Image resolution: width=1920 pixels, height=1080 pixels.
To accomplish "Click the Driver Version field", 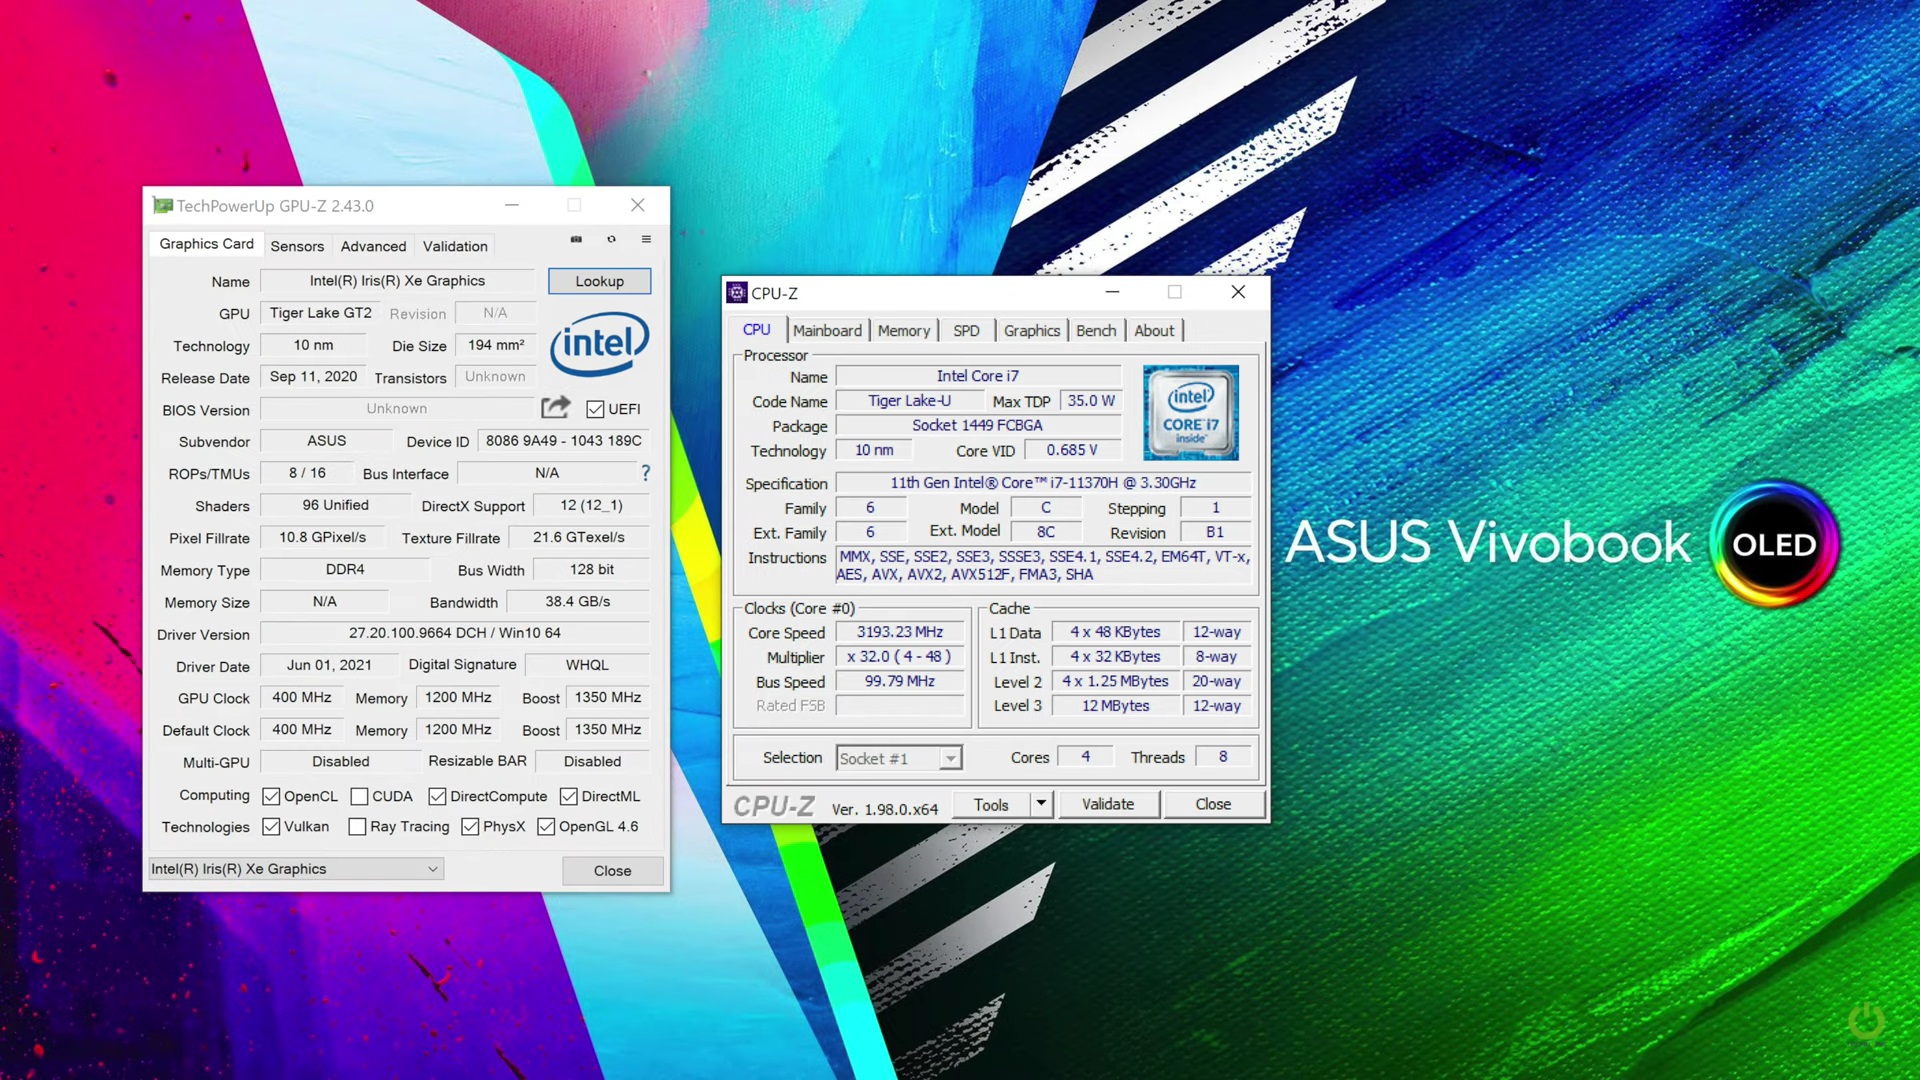I will 454,633.
